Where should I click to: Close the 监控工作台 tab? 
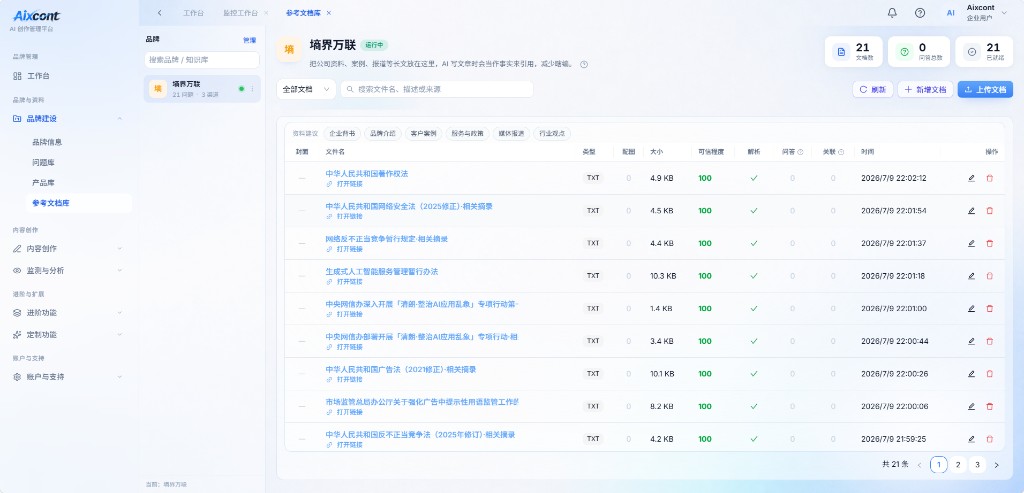pos(266,13)
